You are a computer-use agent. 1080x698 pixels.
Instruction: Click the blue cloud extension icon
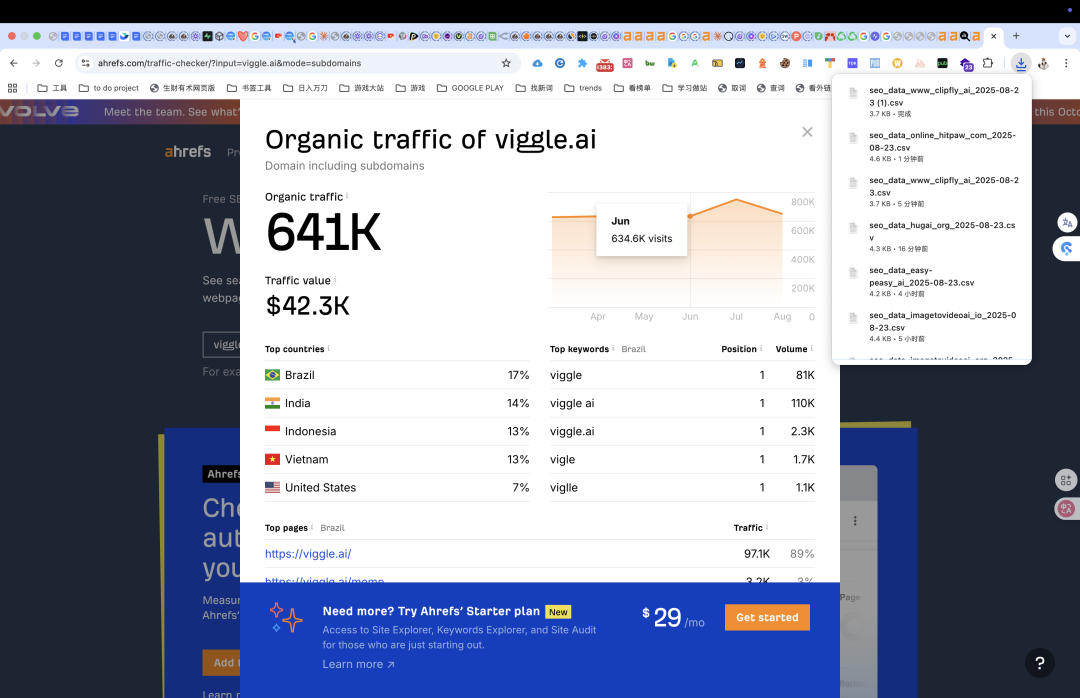point(537,63)
